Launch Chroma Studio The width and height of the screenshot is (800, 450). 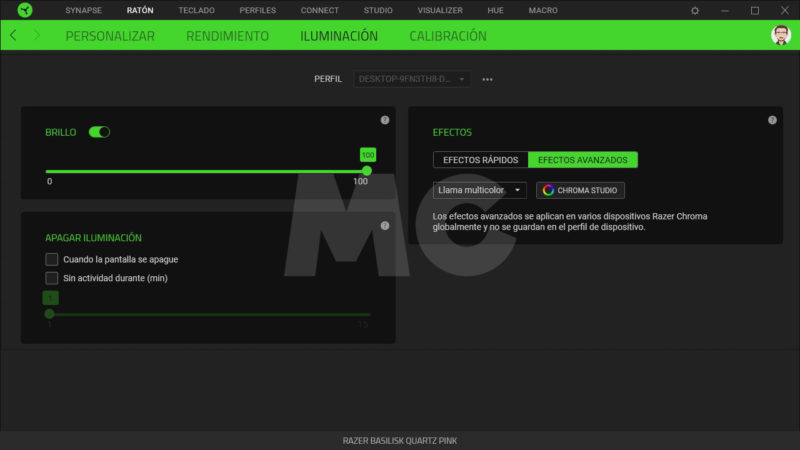point(580,190)
